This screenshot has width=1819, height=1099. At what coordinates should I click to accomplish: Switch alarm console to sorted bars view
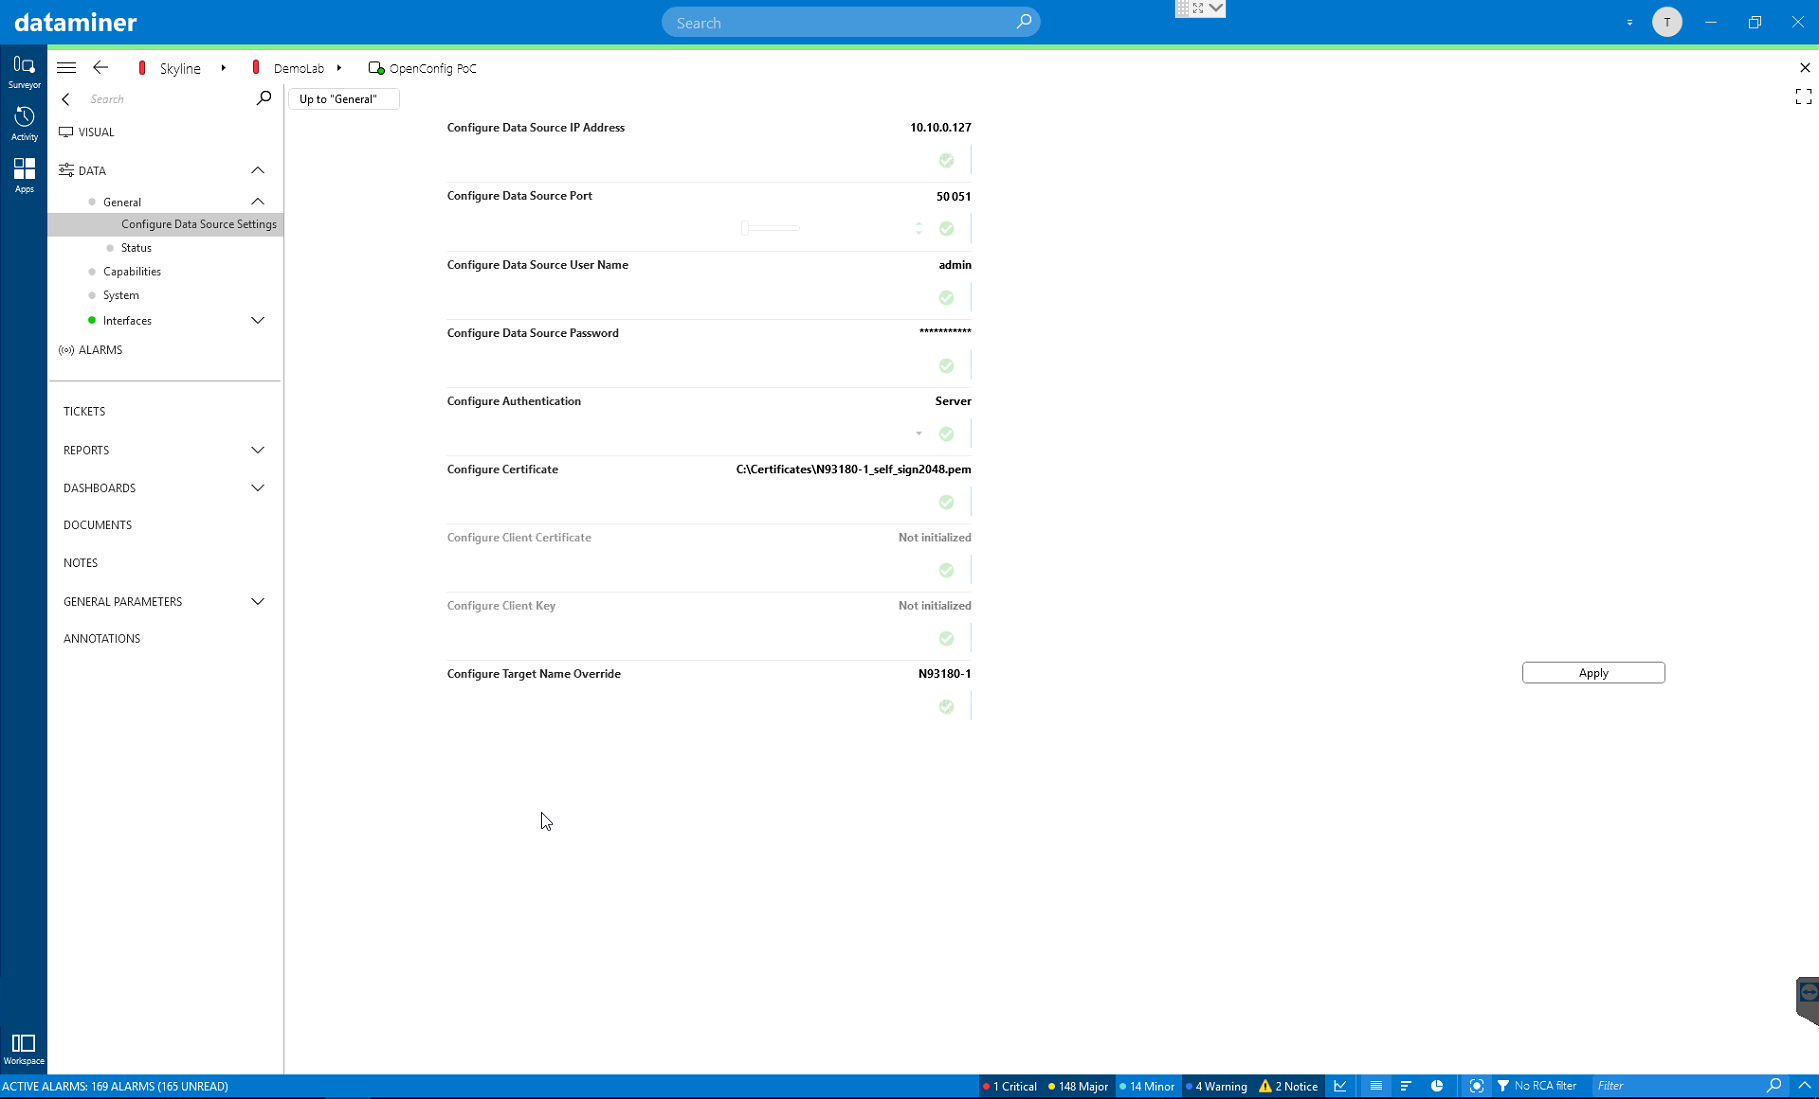(x=1406, y=1086)
